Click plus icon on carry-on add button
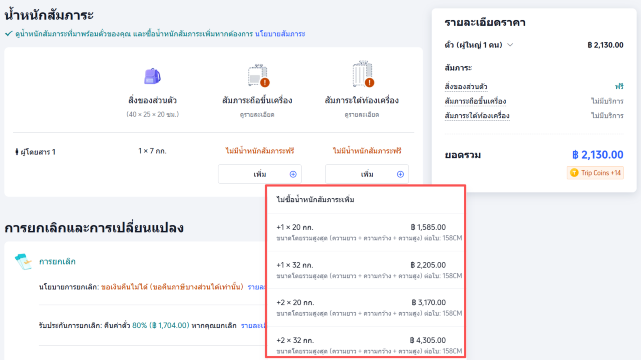This screenshot has width=641, height=360. point(293,174)
